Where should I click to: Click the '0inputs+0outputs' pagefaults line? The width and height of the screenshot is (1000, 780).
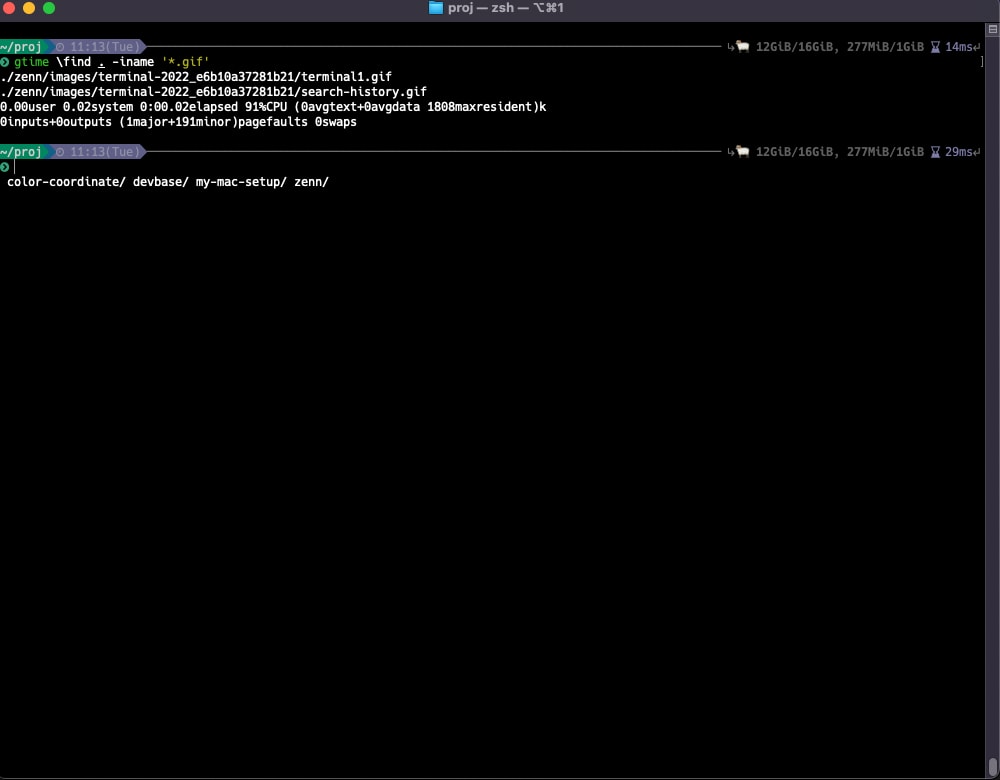click(179, 122)
